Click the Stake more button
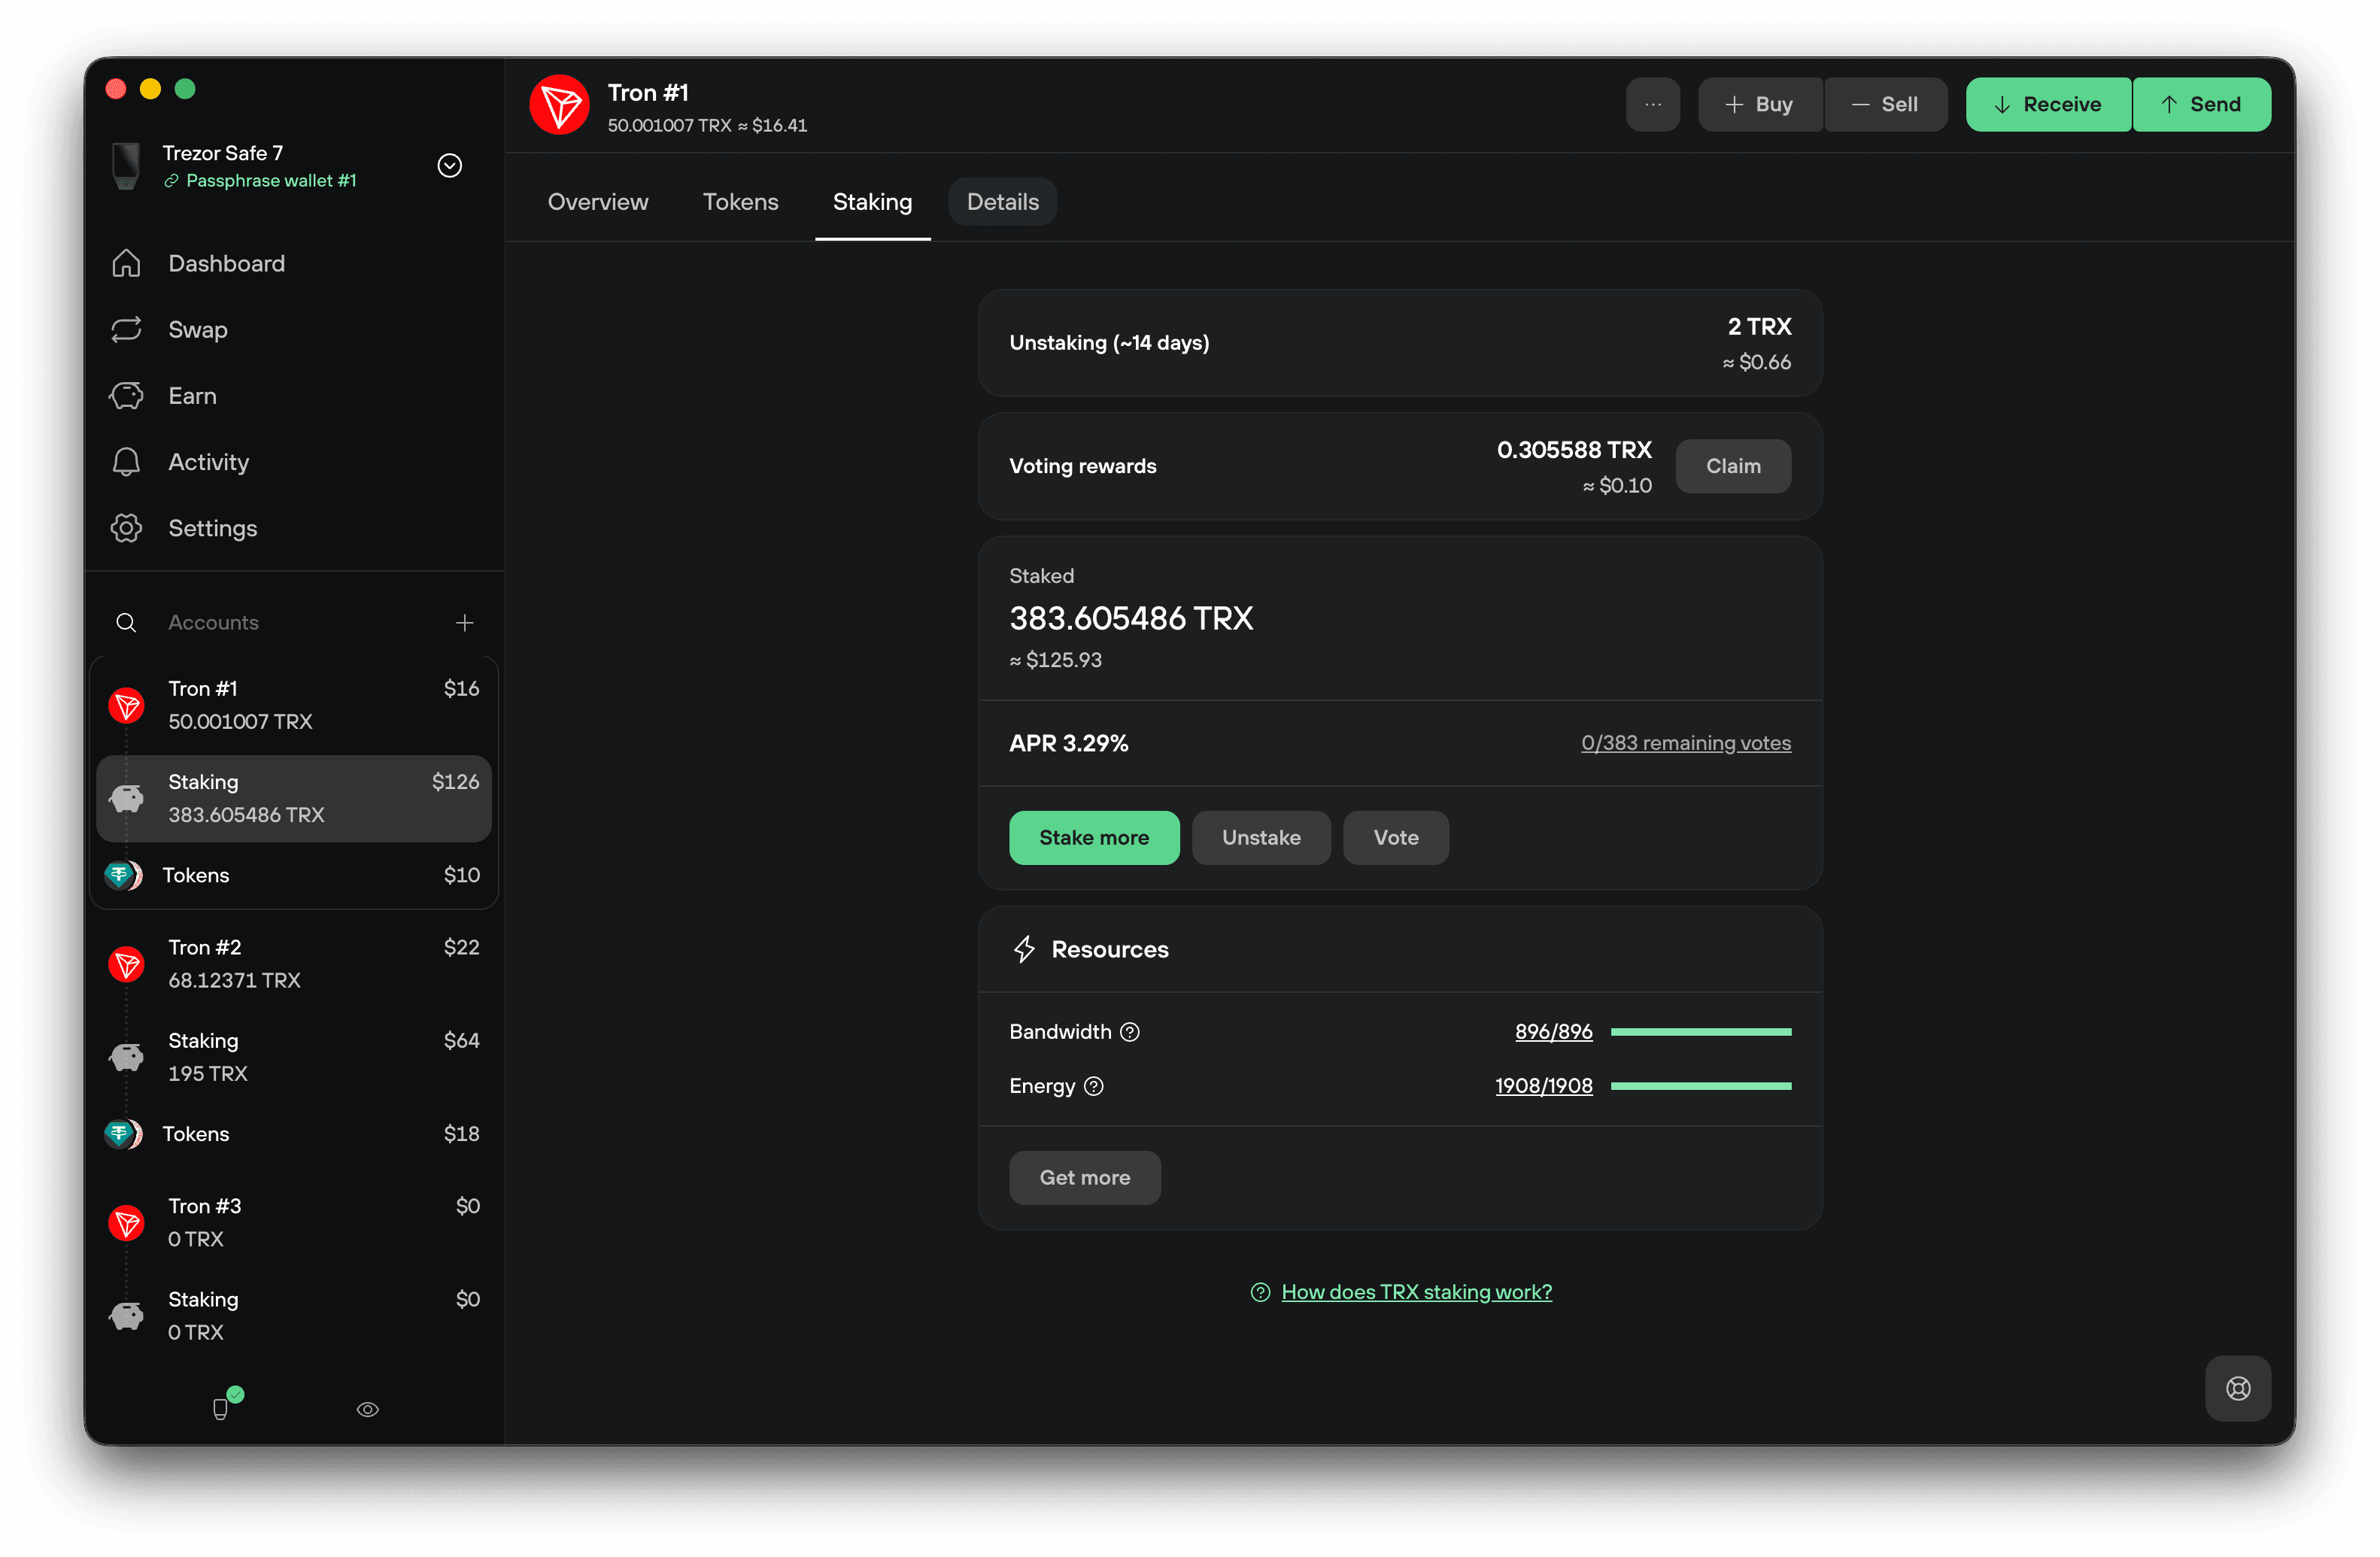 click(x=1094, y=837)
